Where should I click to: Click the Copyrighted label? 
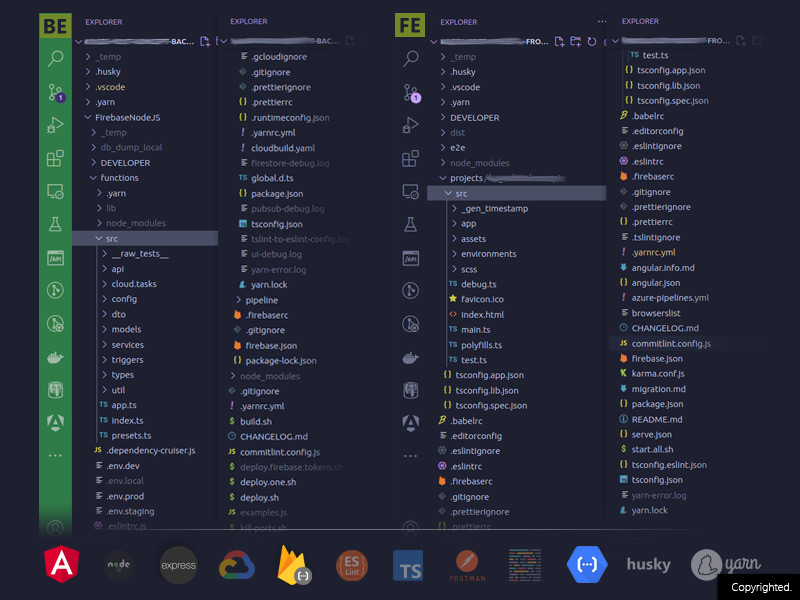(760, 587)
